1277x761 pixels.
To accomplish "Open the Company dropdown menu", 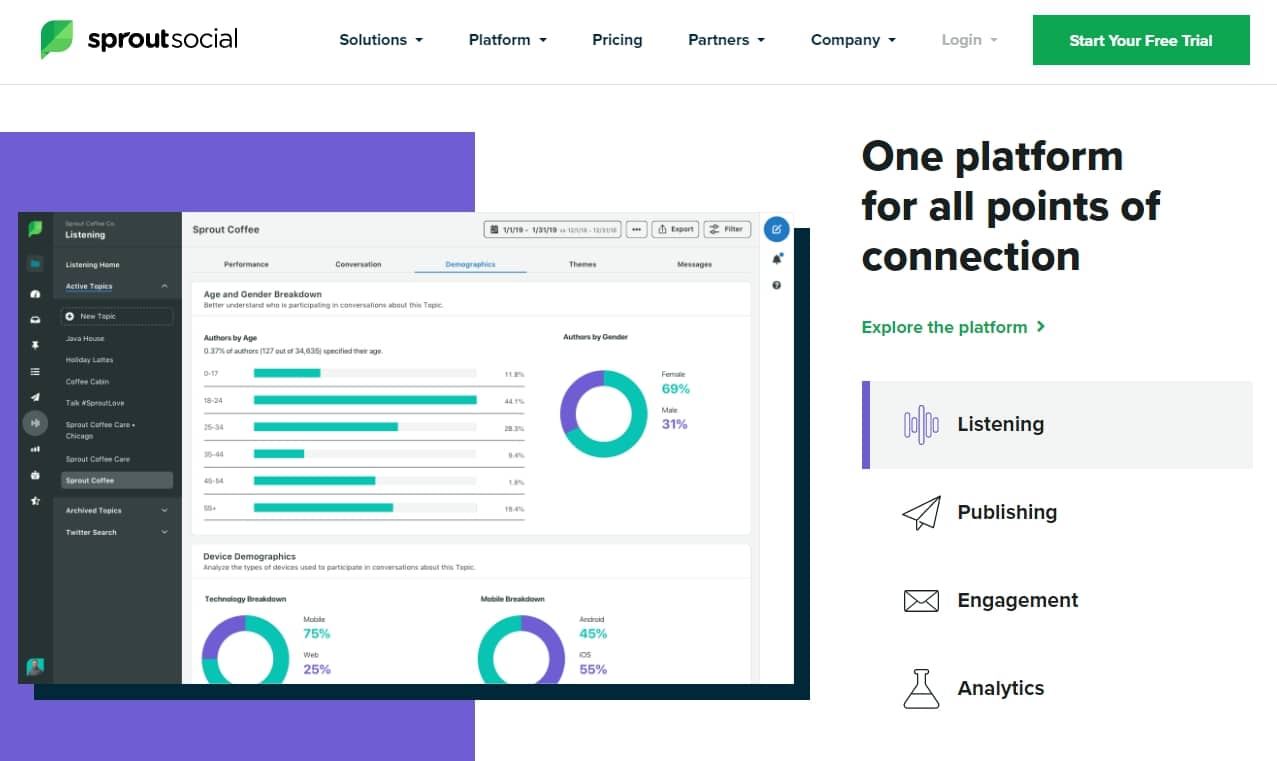I will pyautogui.click(x=854, y=40).
